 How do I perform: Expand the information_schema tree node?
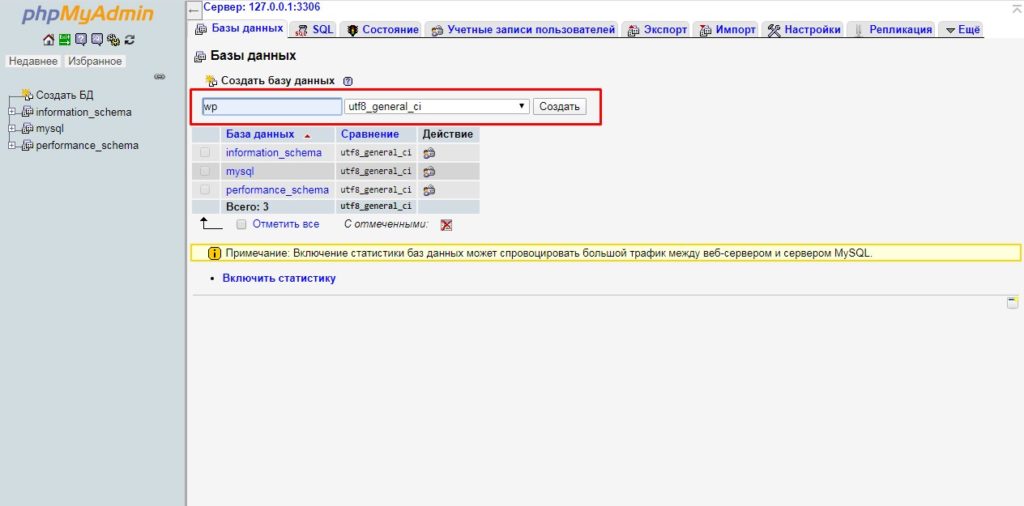coord(12,112)
